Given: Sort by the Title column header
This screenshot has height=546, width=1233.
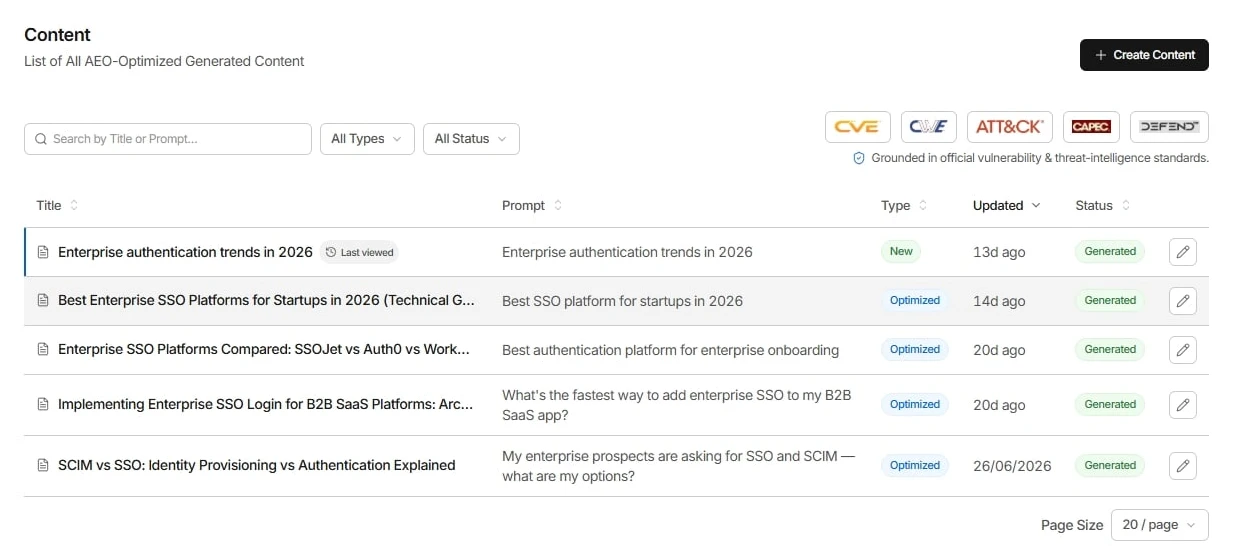Looking at the screenshot, I should (x=57, y=205).
